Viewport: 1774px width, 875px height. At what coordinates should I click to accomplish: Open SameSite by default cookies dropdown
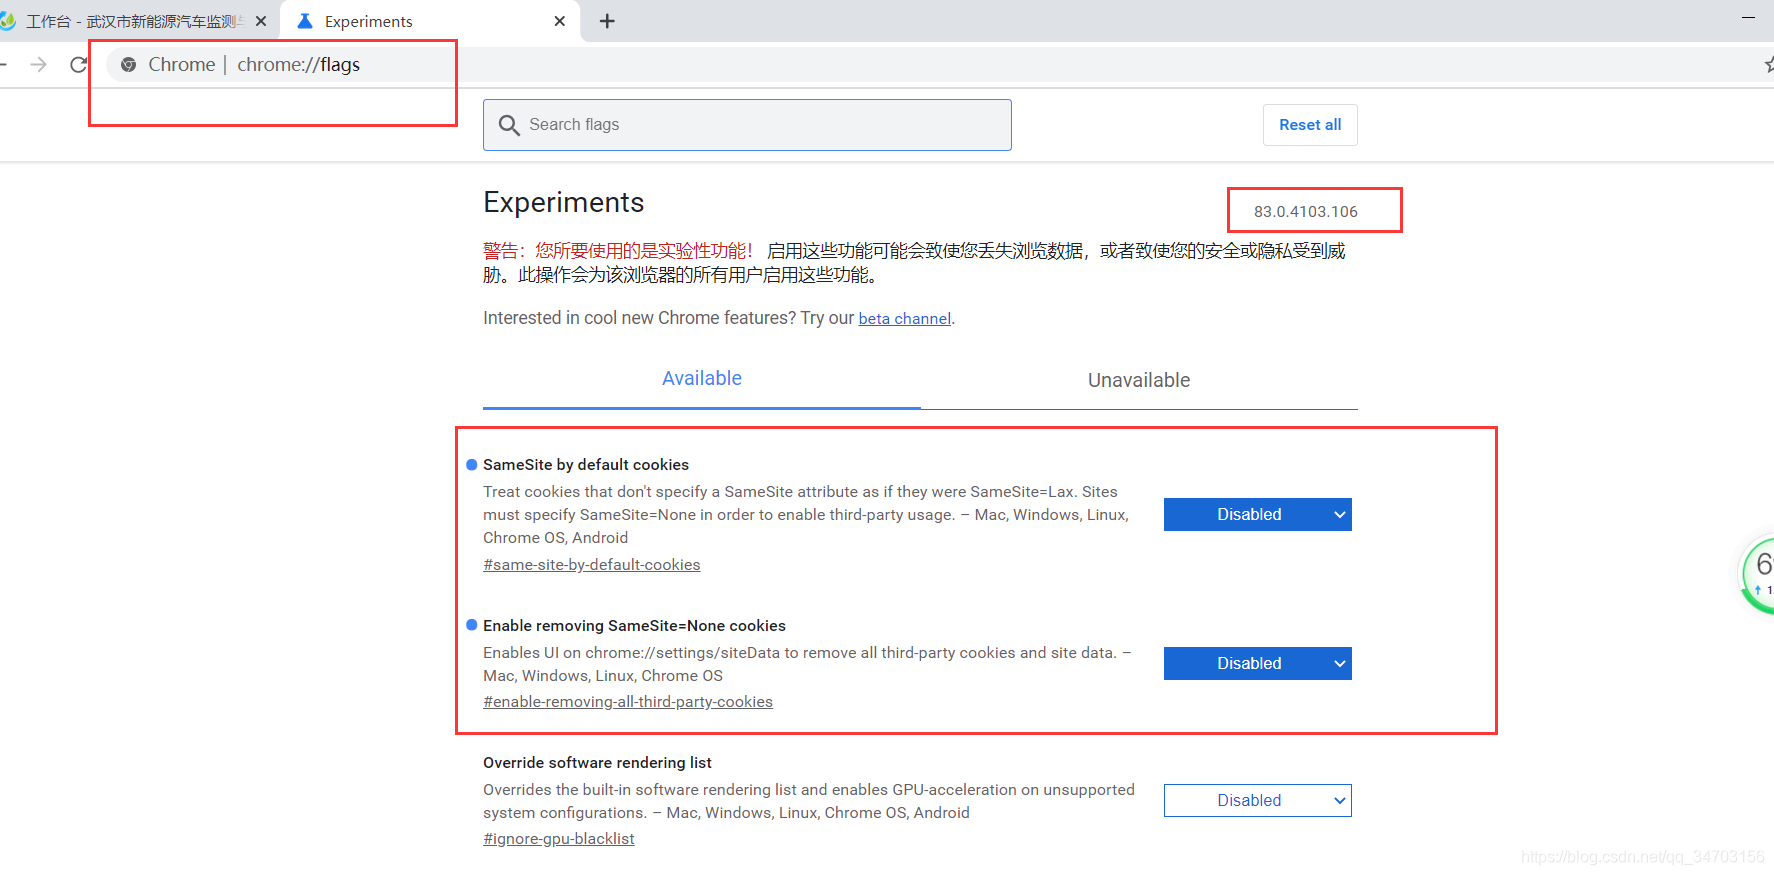[1257, 514]
